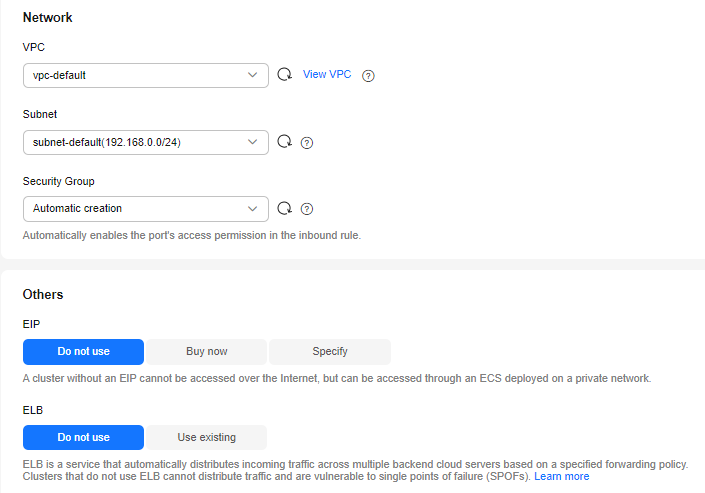
Task: Click the View VPC link
Action: point(327,75)
